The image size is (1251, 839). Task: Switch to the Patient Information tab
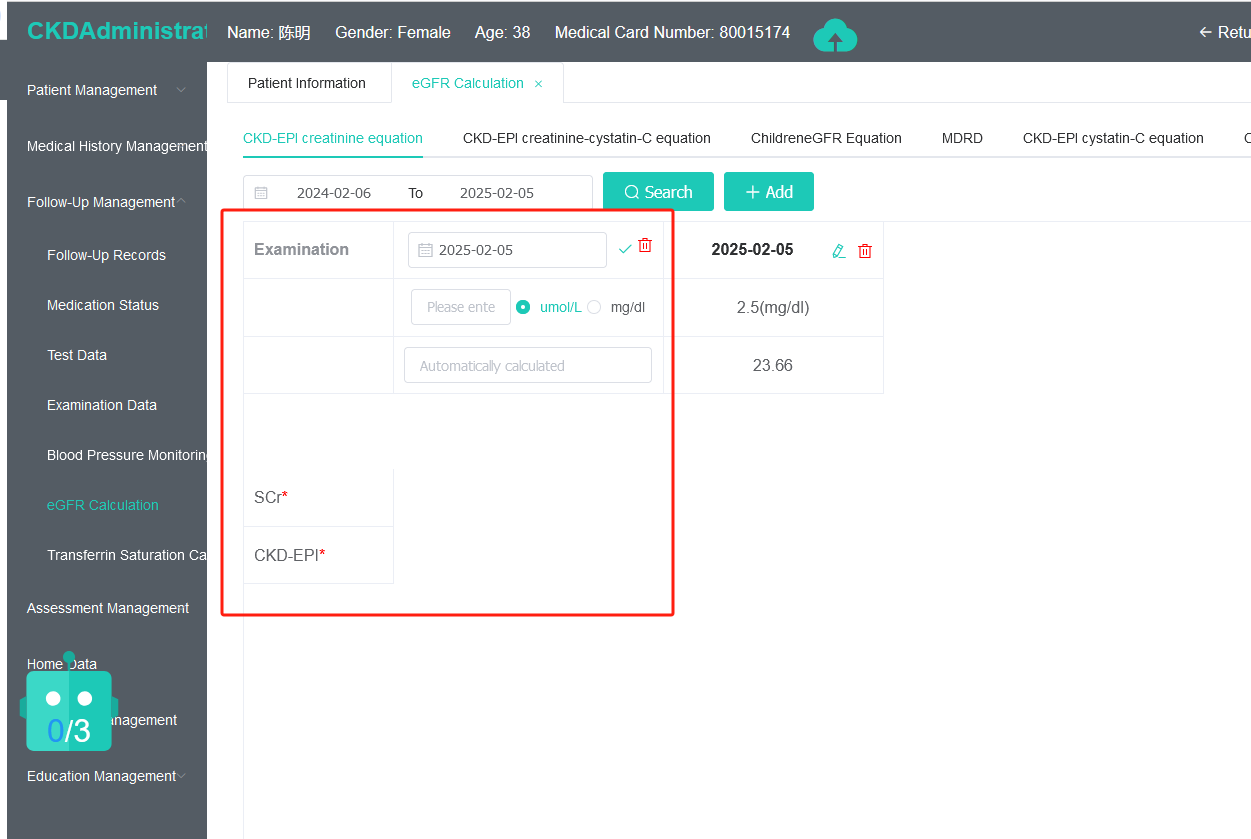[307, 83]
